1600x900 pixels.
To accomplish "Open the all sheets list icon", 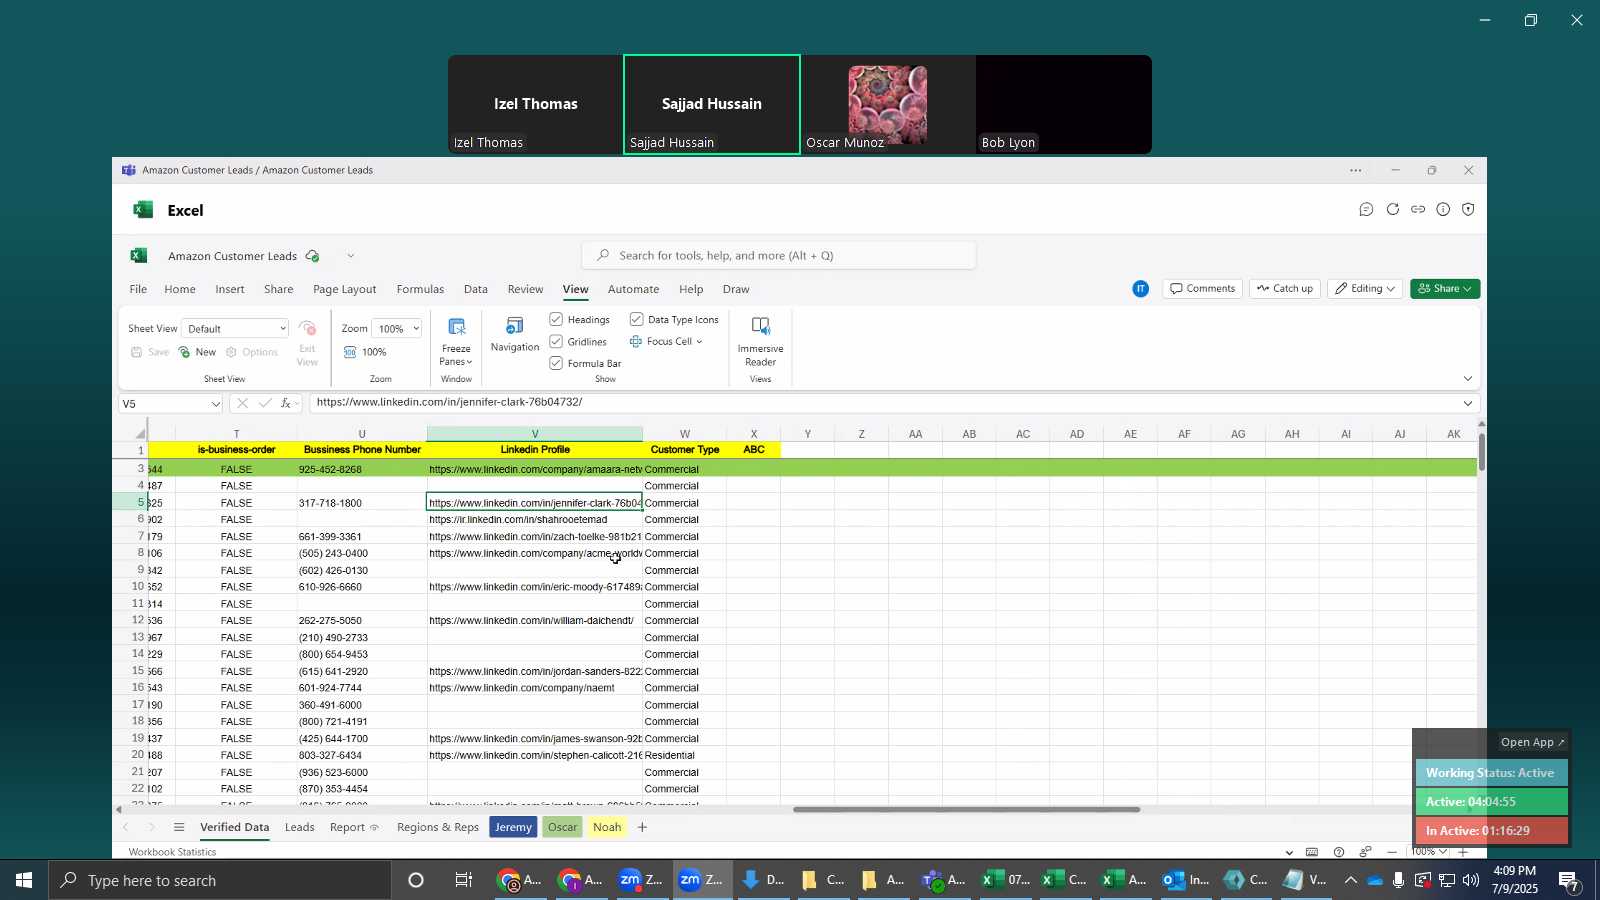I will coord(179,828).
